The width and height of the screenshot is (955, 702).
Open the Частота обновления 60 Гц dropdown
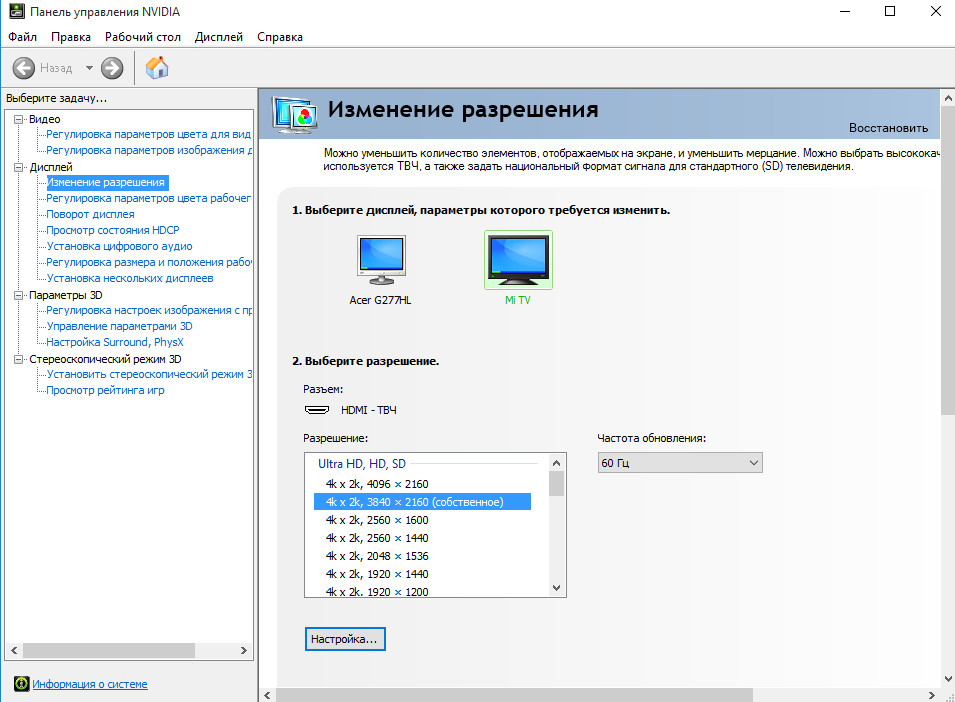(680, 463)
